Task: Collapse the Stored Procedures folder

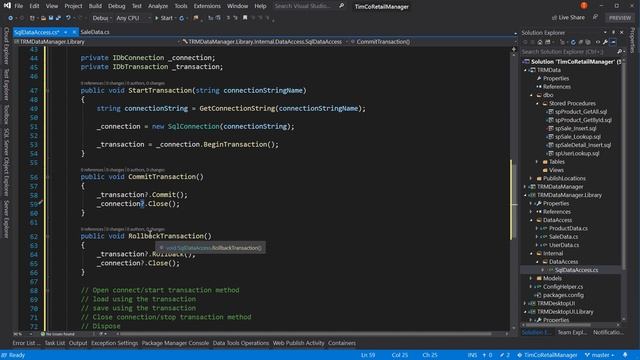Action: tap(538, 104)
